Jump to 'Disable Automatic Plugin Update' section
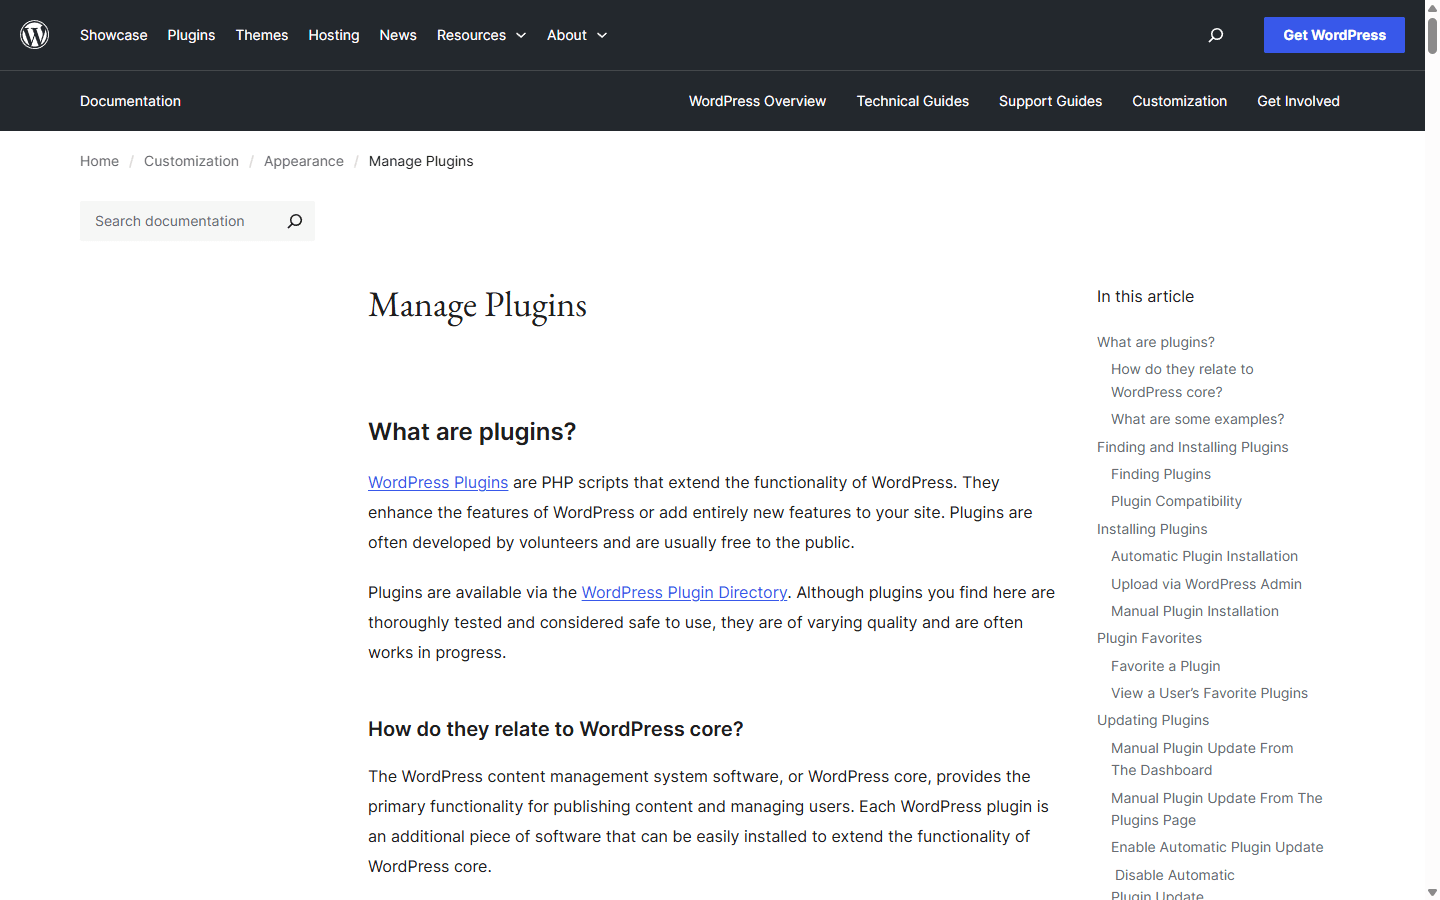The height and width of the screenshot is (900, 1440). [x=1173, y=885]
